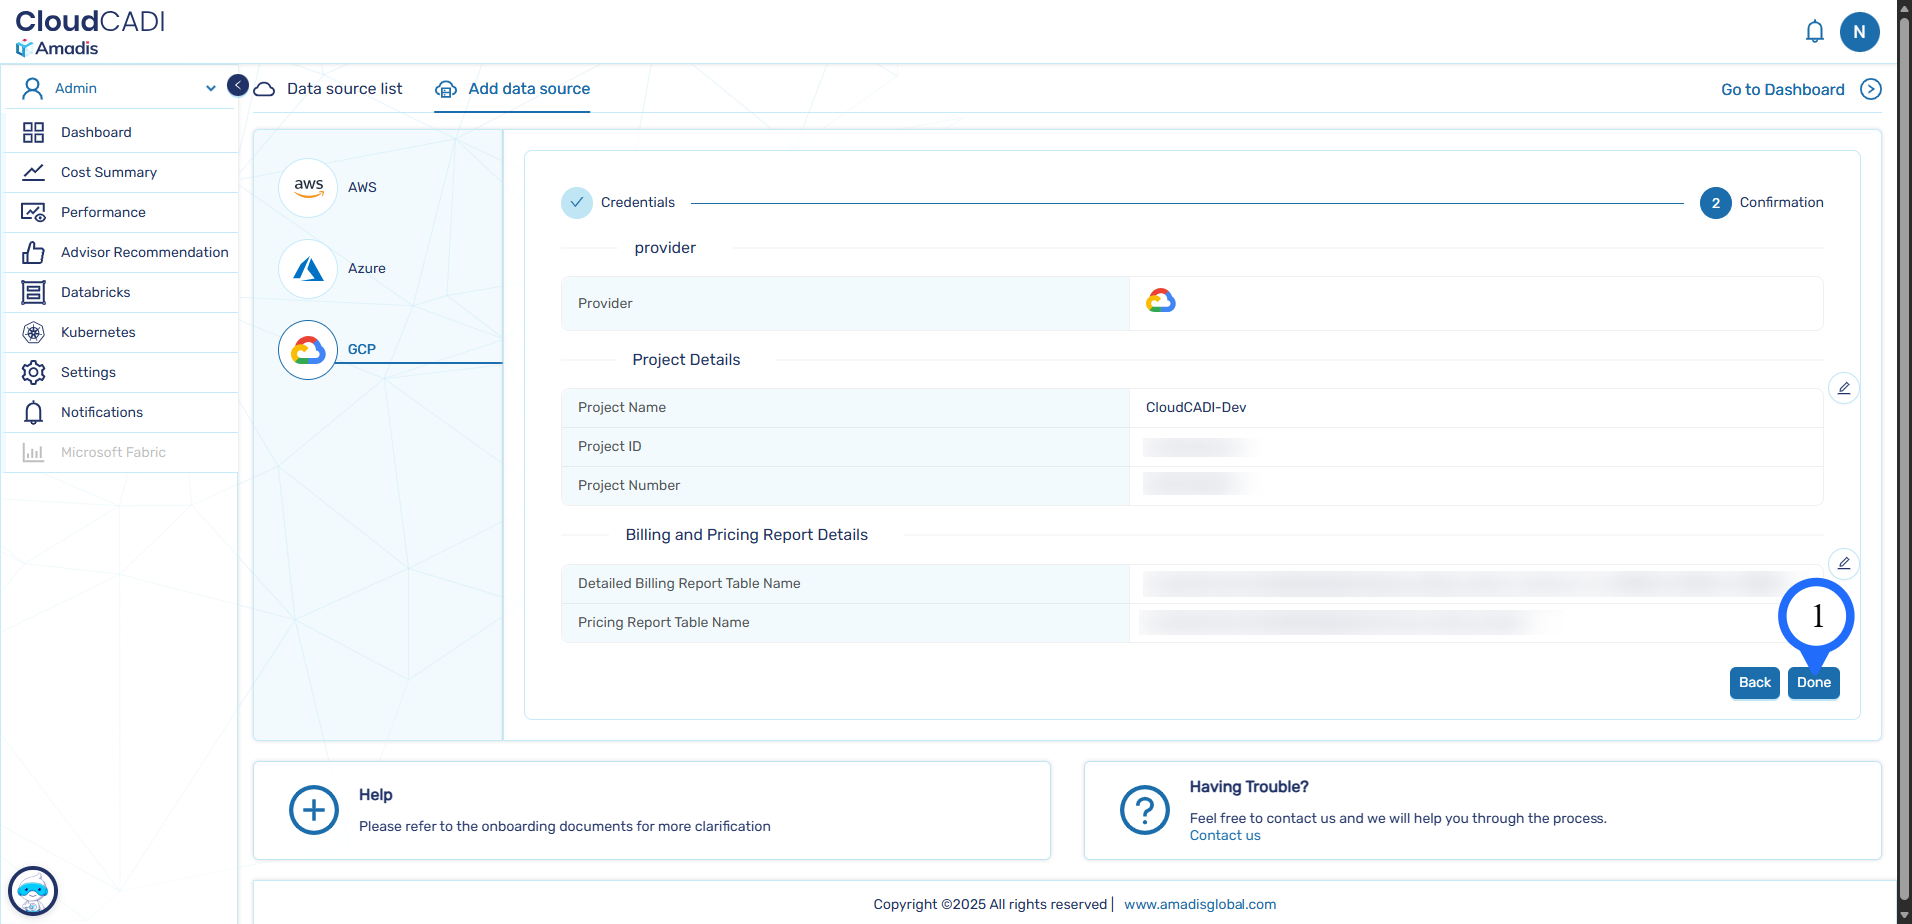
Task: Select the Add data source tab
Action: (528, 89)
